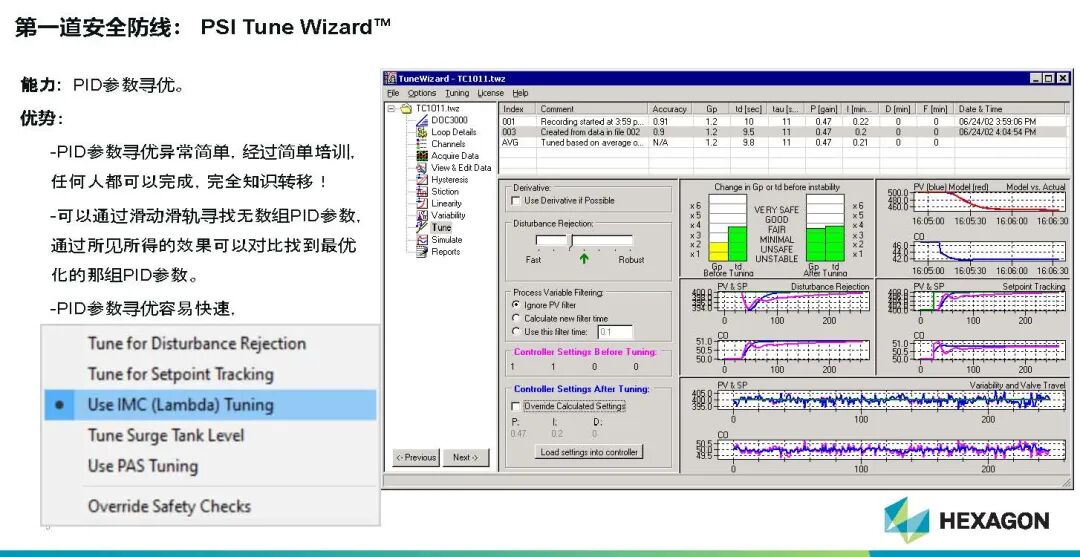Screen dimensions: 1080x557
Task: Click the filter time input field
Action: [615, 332]
